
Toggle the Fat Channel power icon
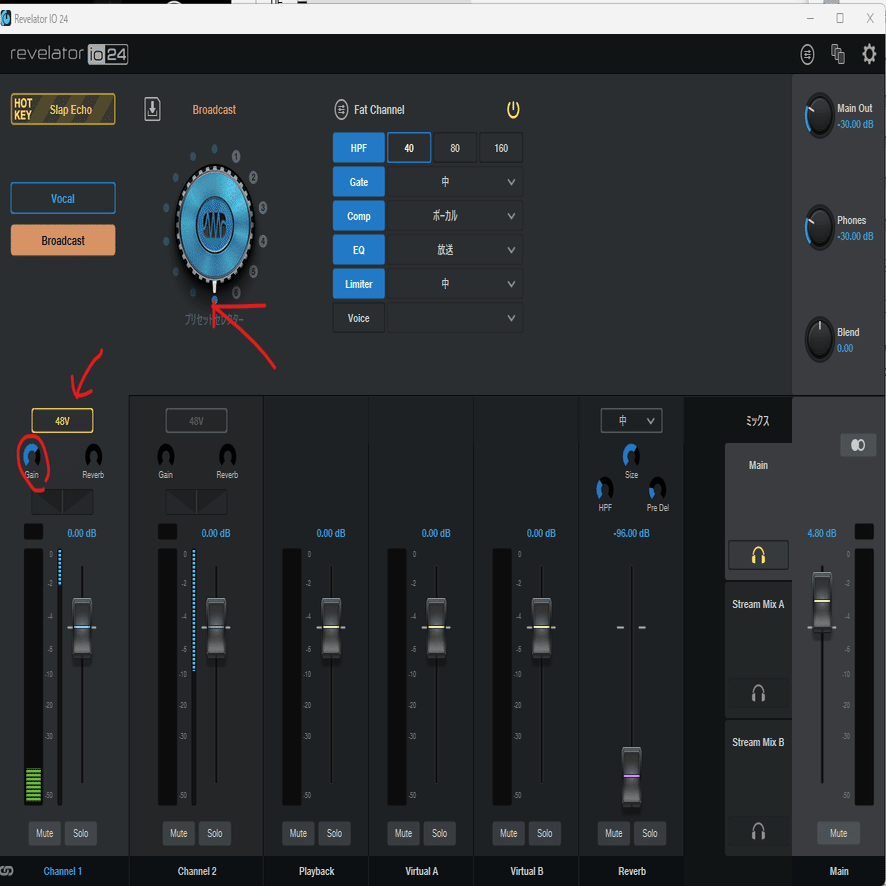click(x=513, y=110)
